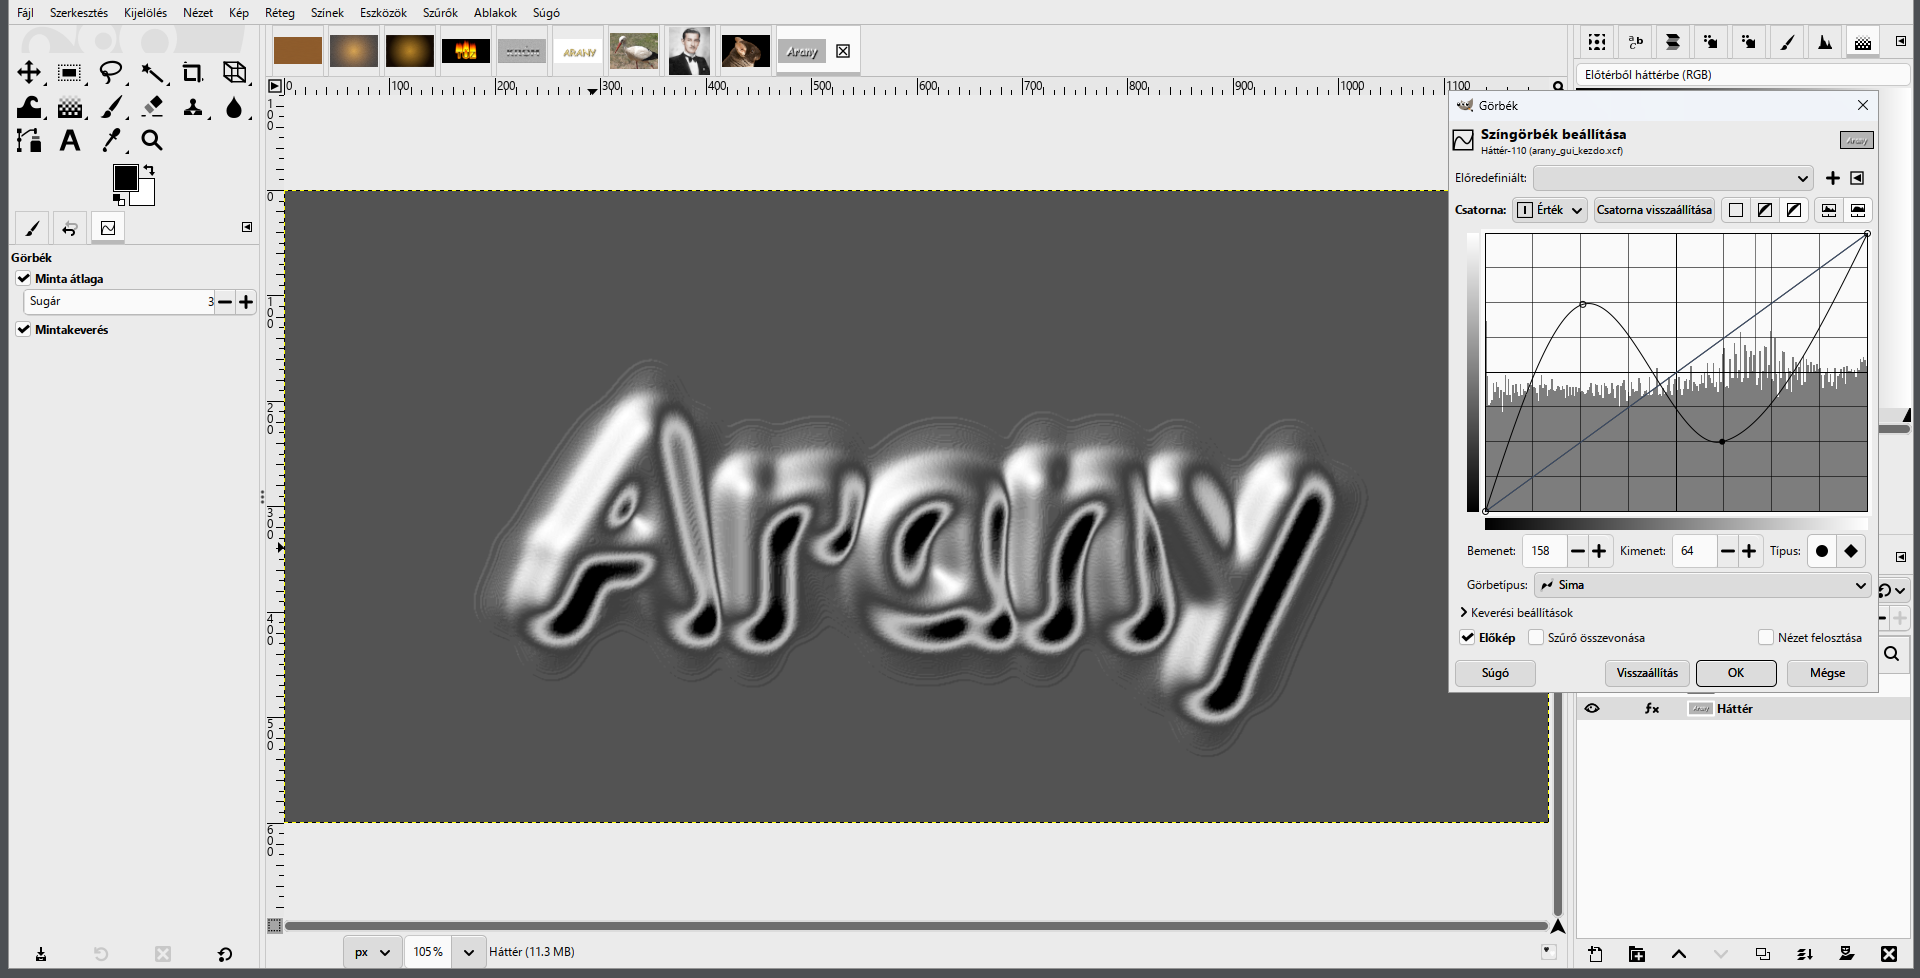The width and height of the screenshot is (1920, 978).
Task: Click Csatorna visszaállítása button
Action: tap(1654, 210)
